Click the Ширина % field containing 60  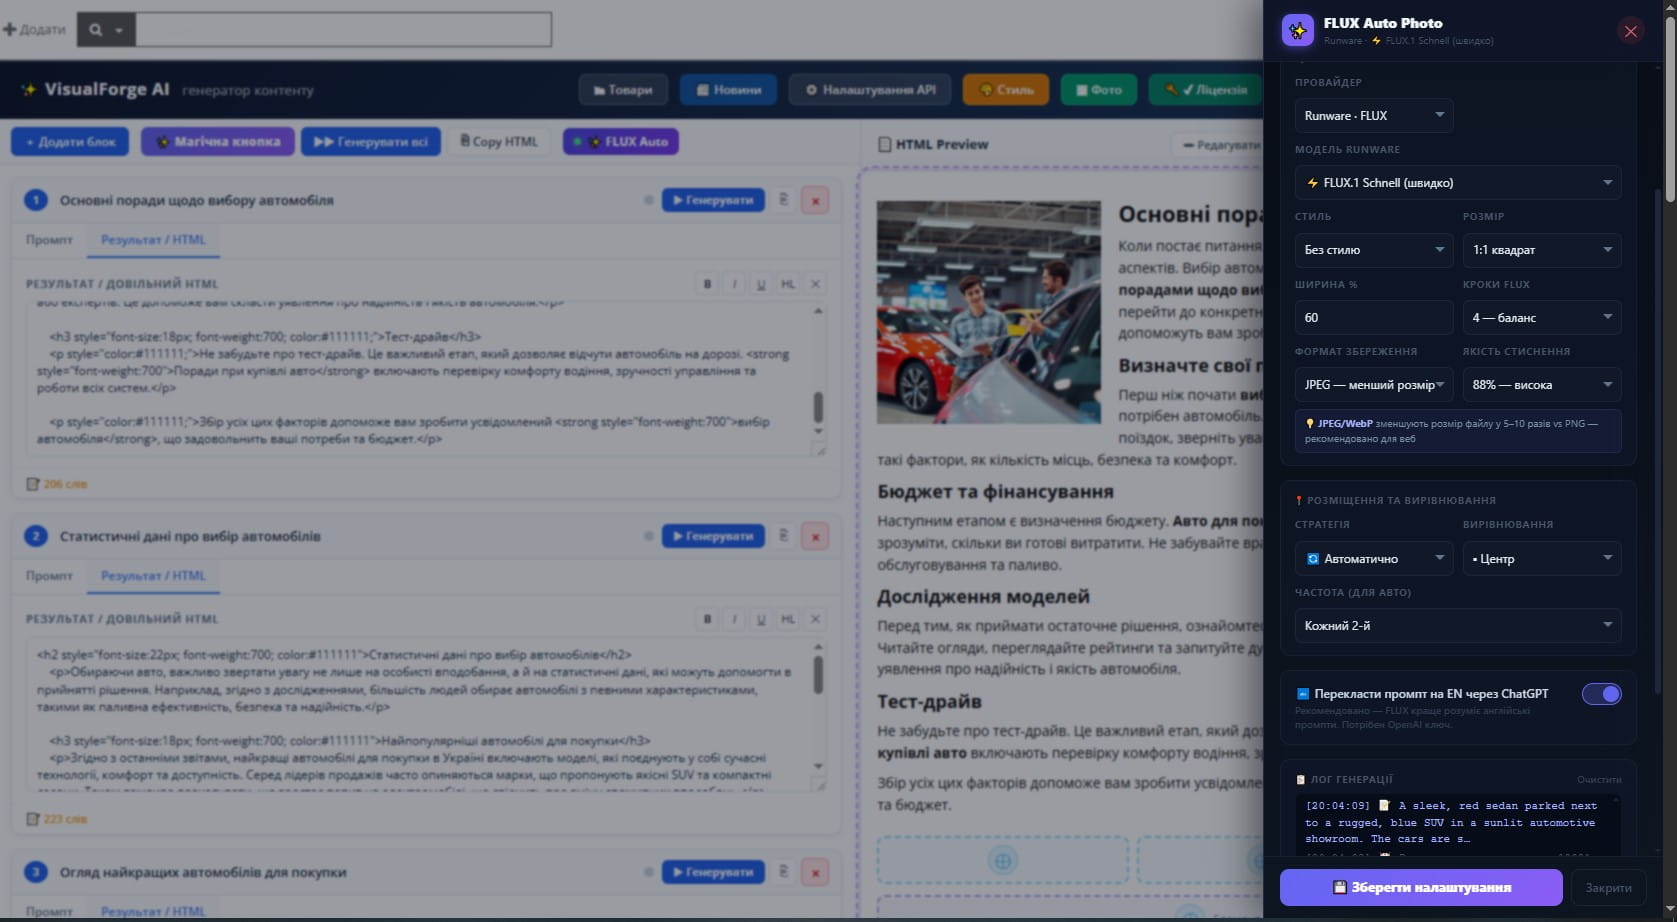click(1374, 317)
